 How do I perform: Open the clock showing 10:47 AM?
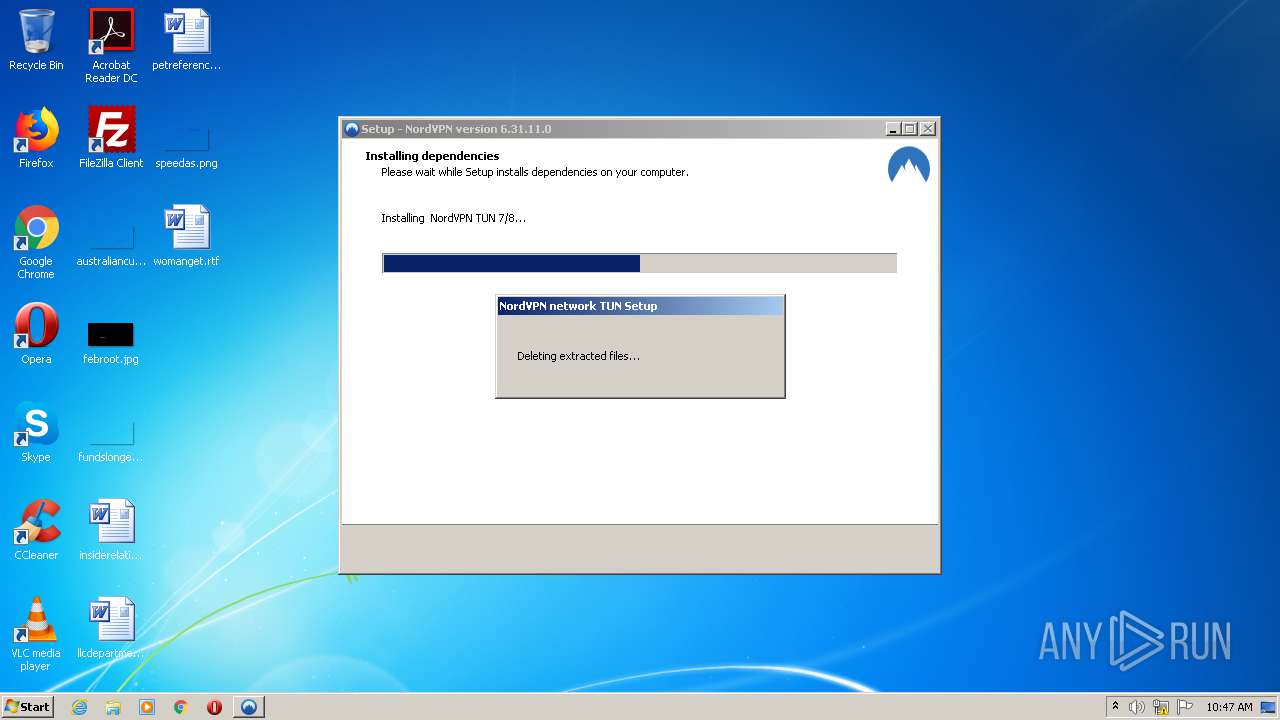coord(1229,707)
